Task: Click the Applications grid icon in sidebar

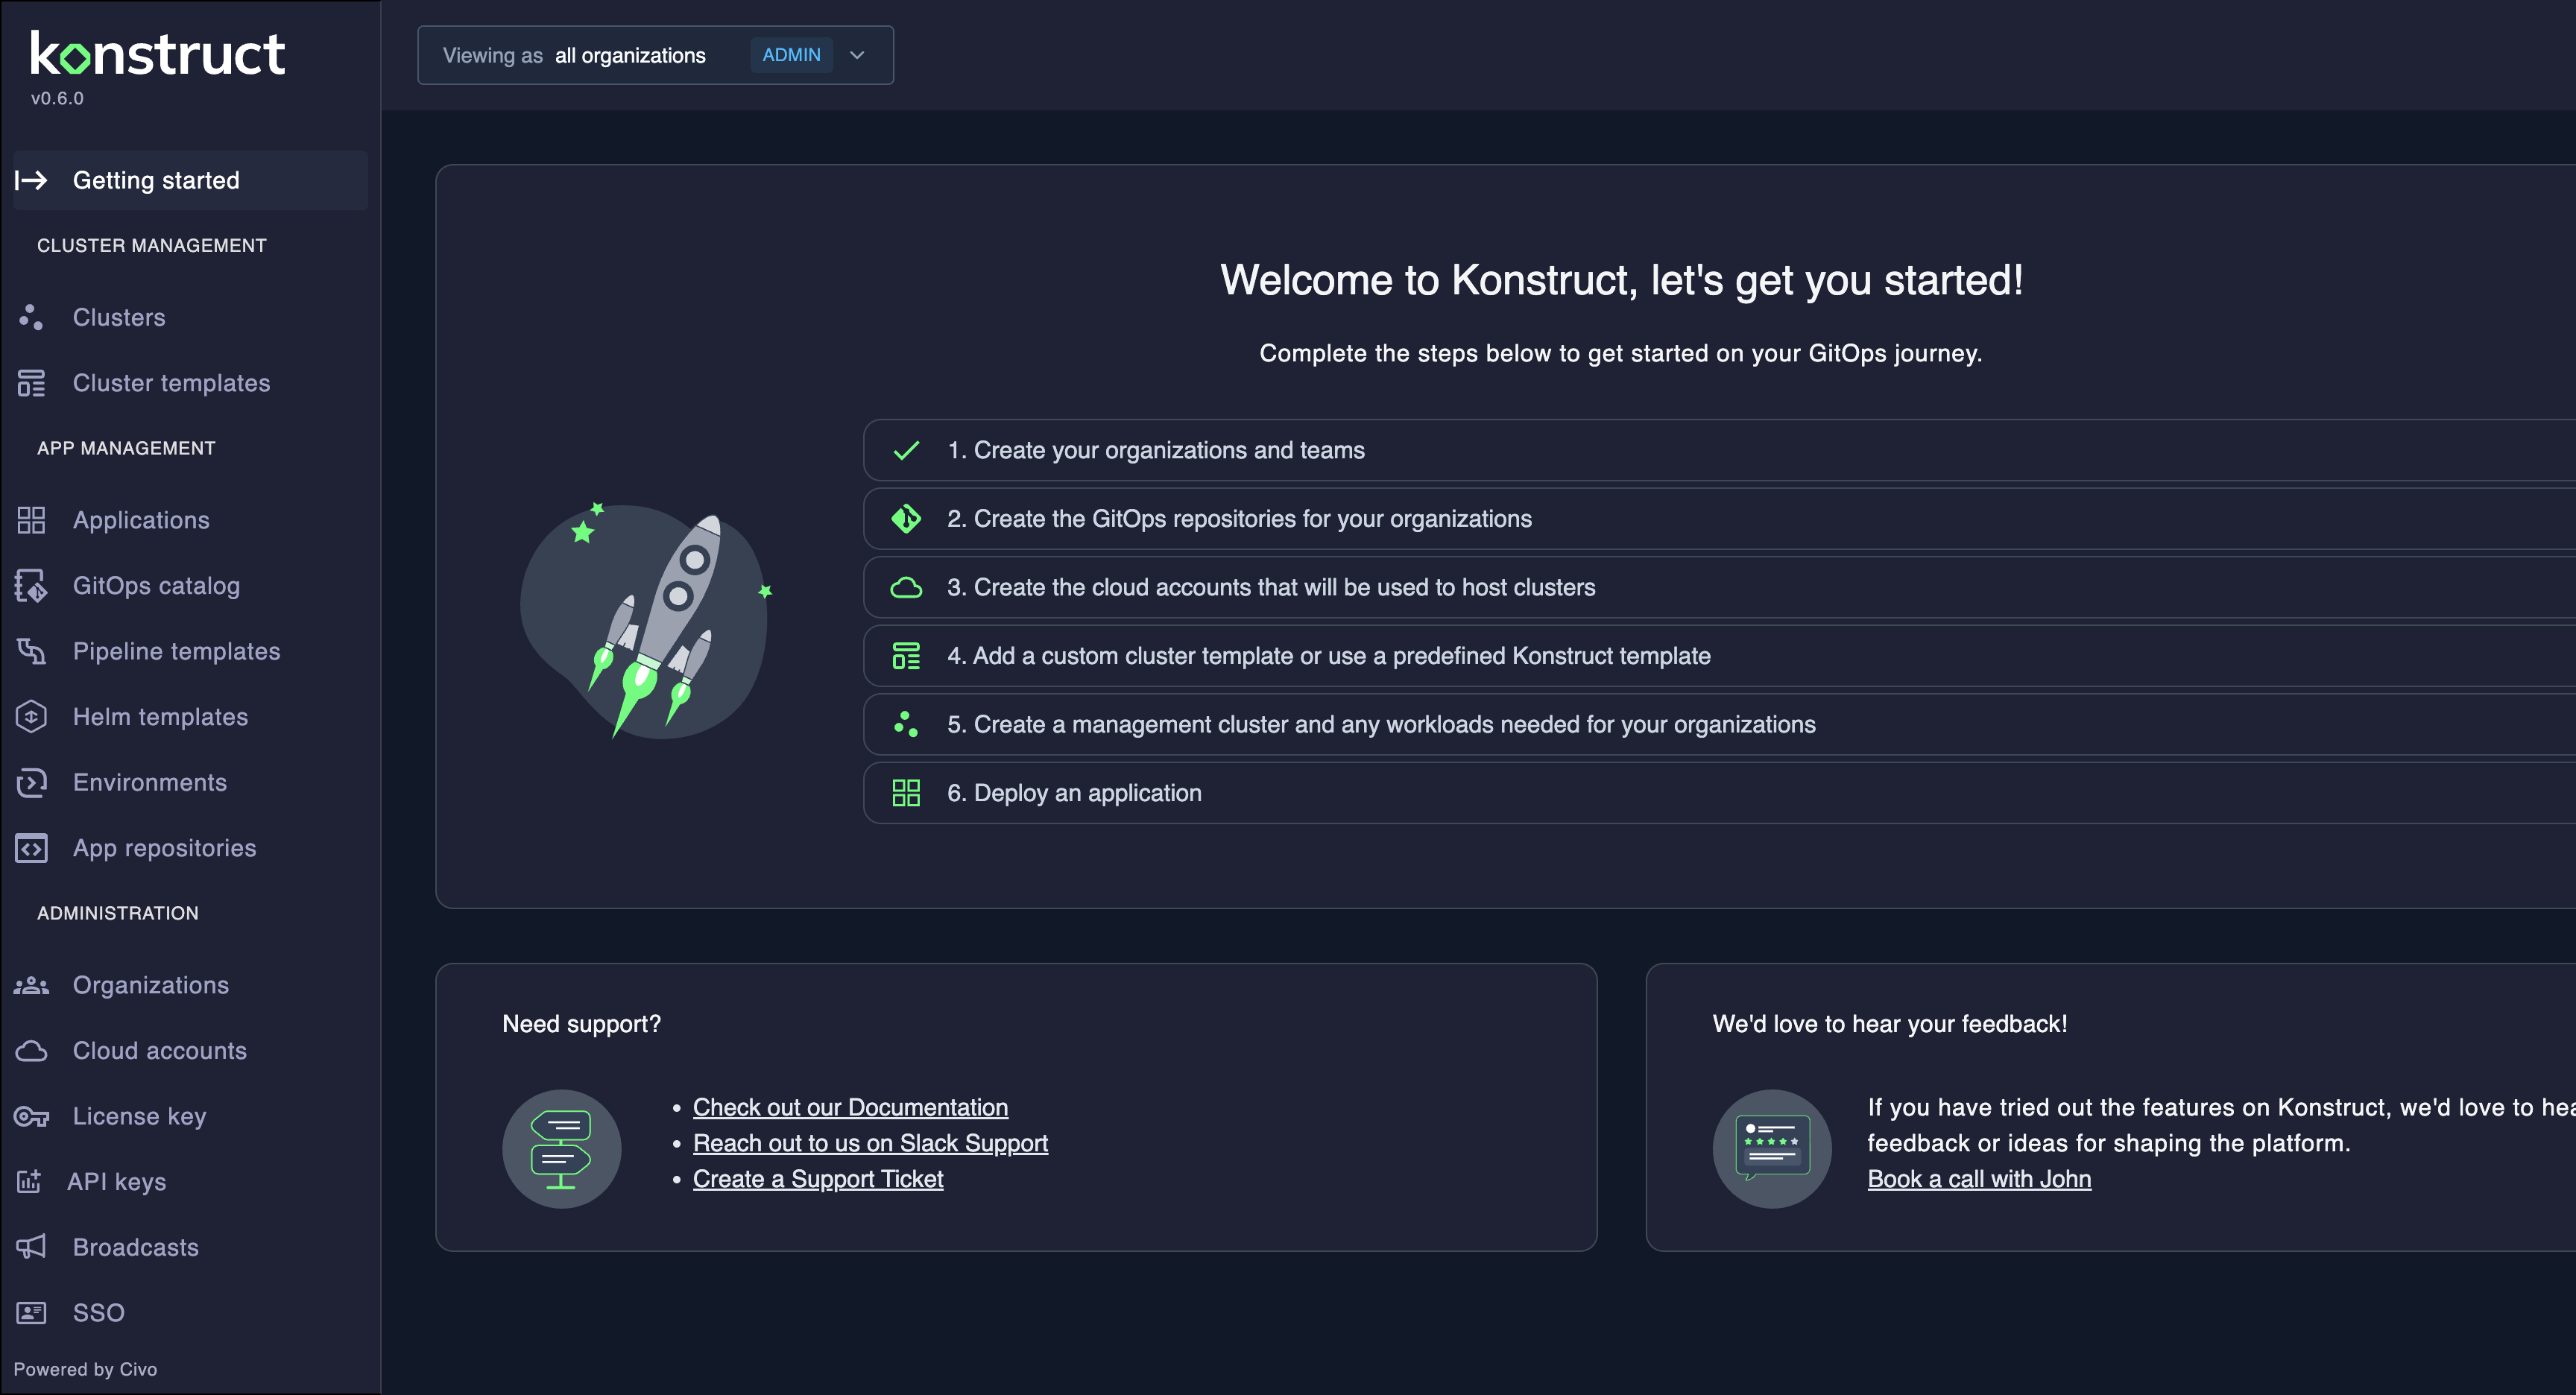Action: click(x=31, y=520)
